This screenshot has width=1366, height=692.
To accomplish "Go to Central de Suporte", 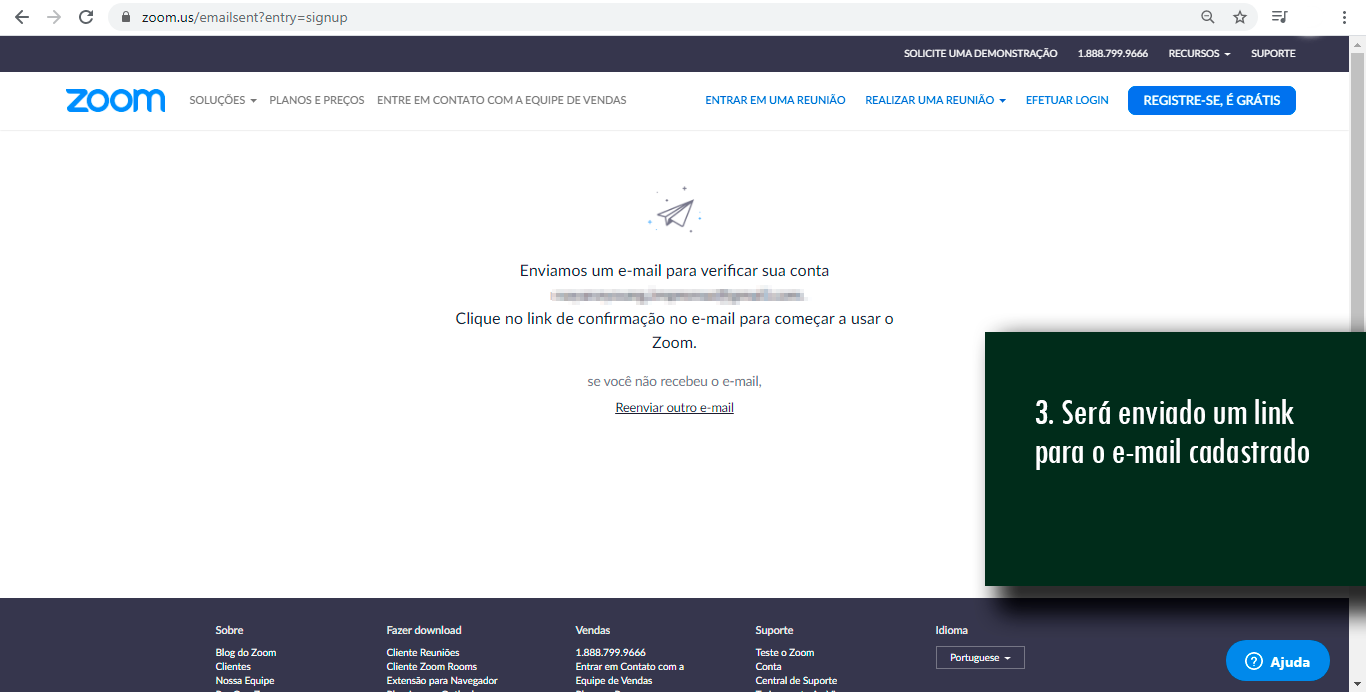I will tap(796, 681).
